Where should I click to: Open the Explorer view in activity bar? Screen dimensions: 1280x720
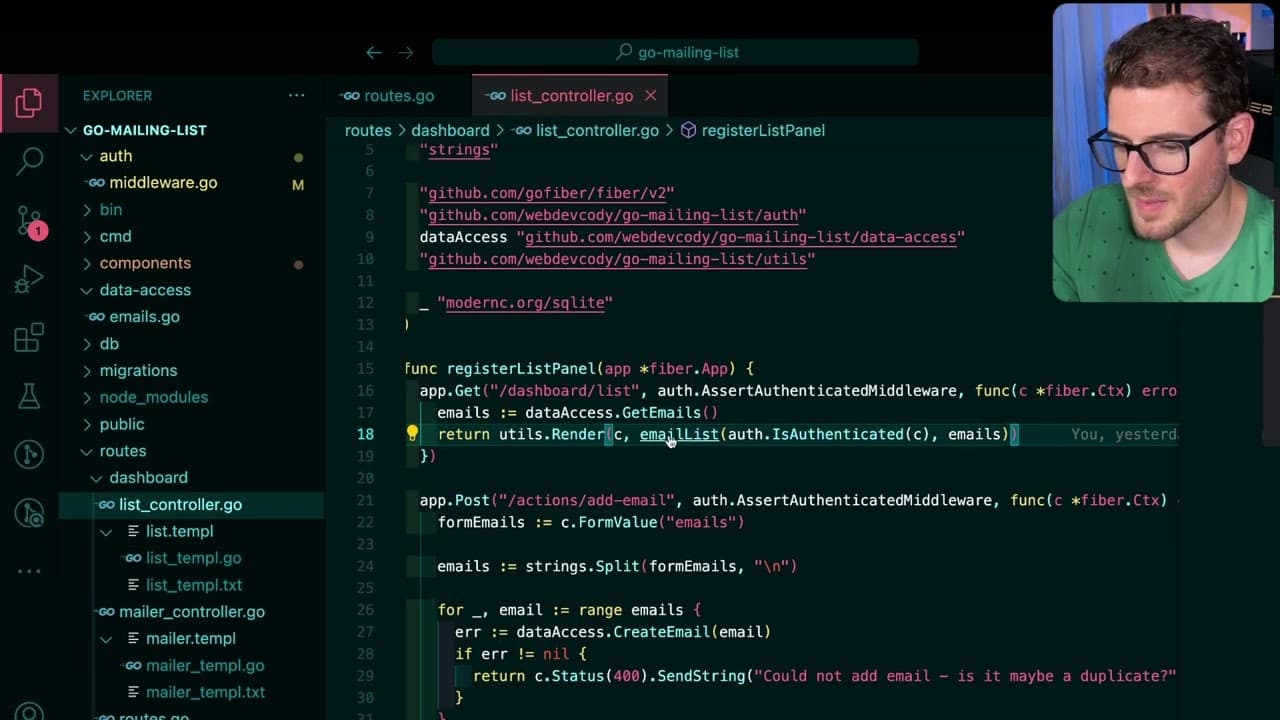(29, 102)
